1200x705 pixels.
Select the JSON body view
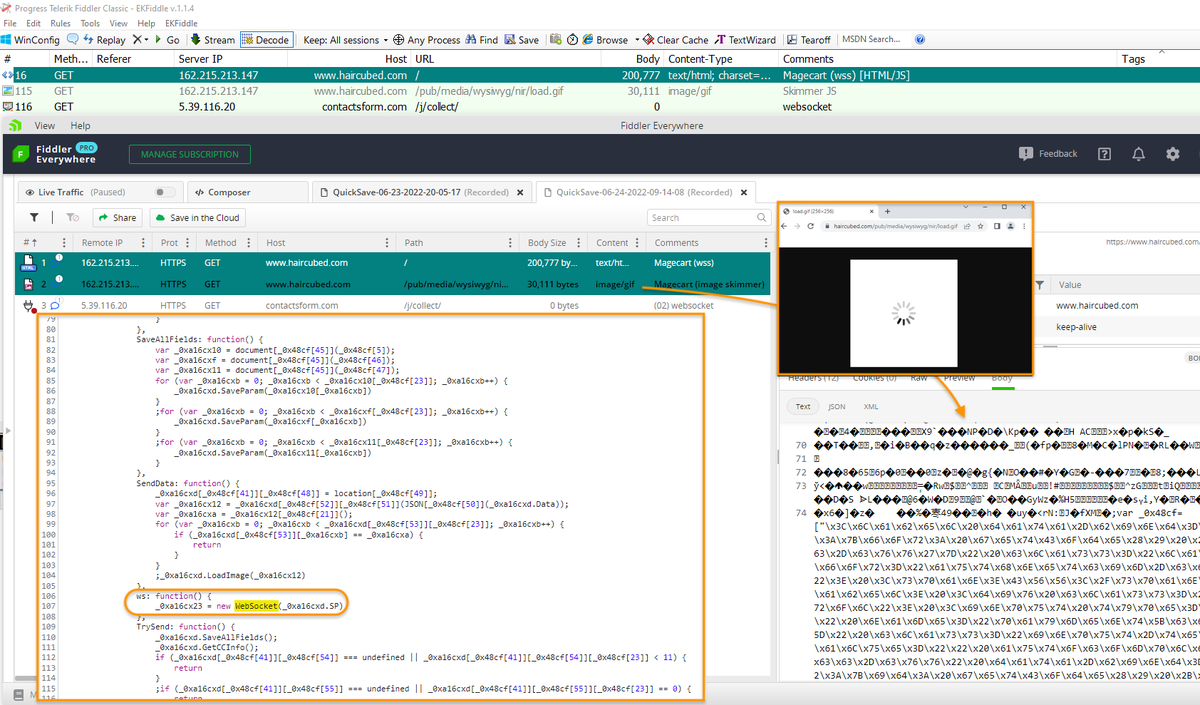pos(836,407)
